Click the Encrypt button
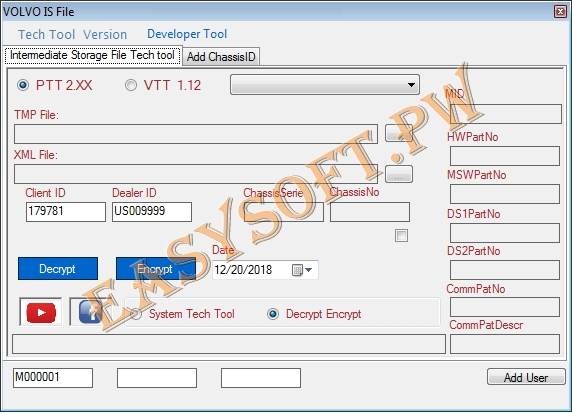This screenshot has height=413, width=572. (x=155, y=269)
